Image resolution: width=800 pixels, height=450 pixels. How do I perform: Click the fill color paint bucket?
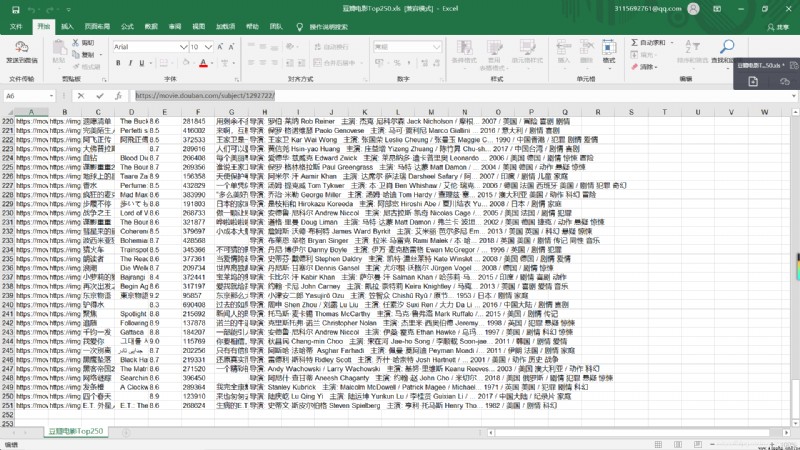[186, 63]
